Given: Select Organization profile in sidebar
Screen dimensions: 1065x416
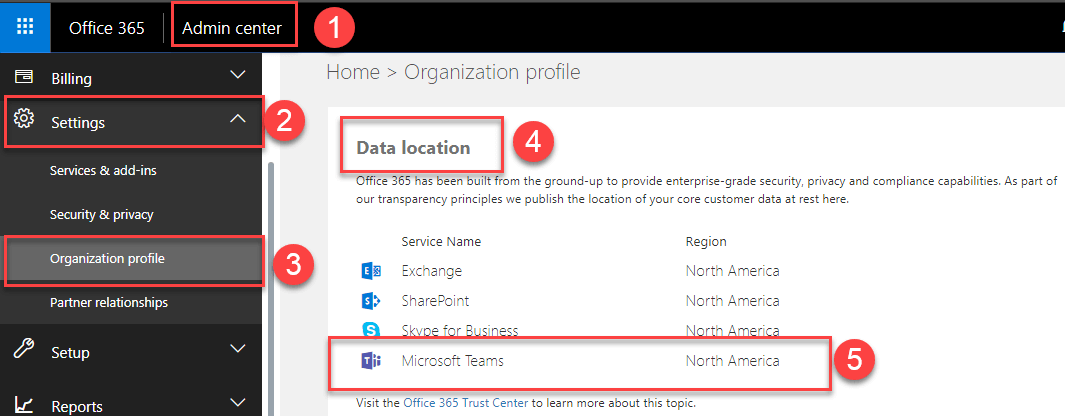Looking at the screenshot, I should point(107,259).
